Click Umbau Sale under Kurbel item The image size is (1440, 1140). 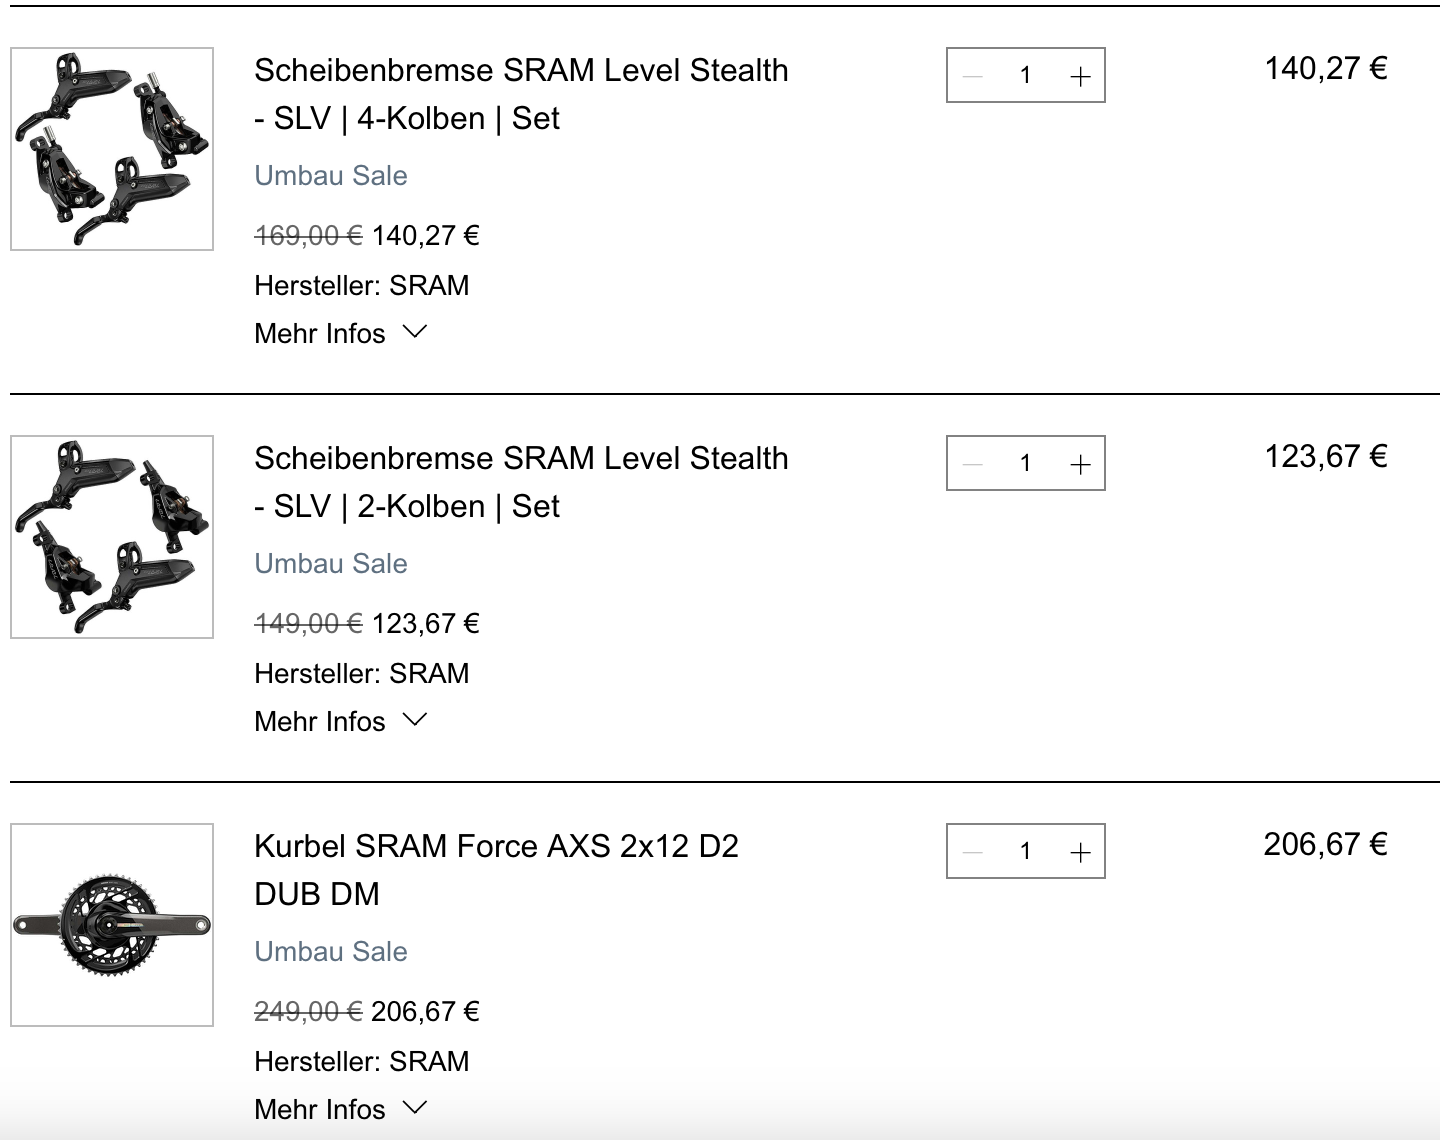(331, 952)
